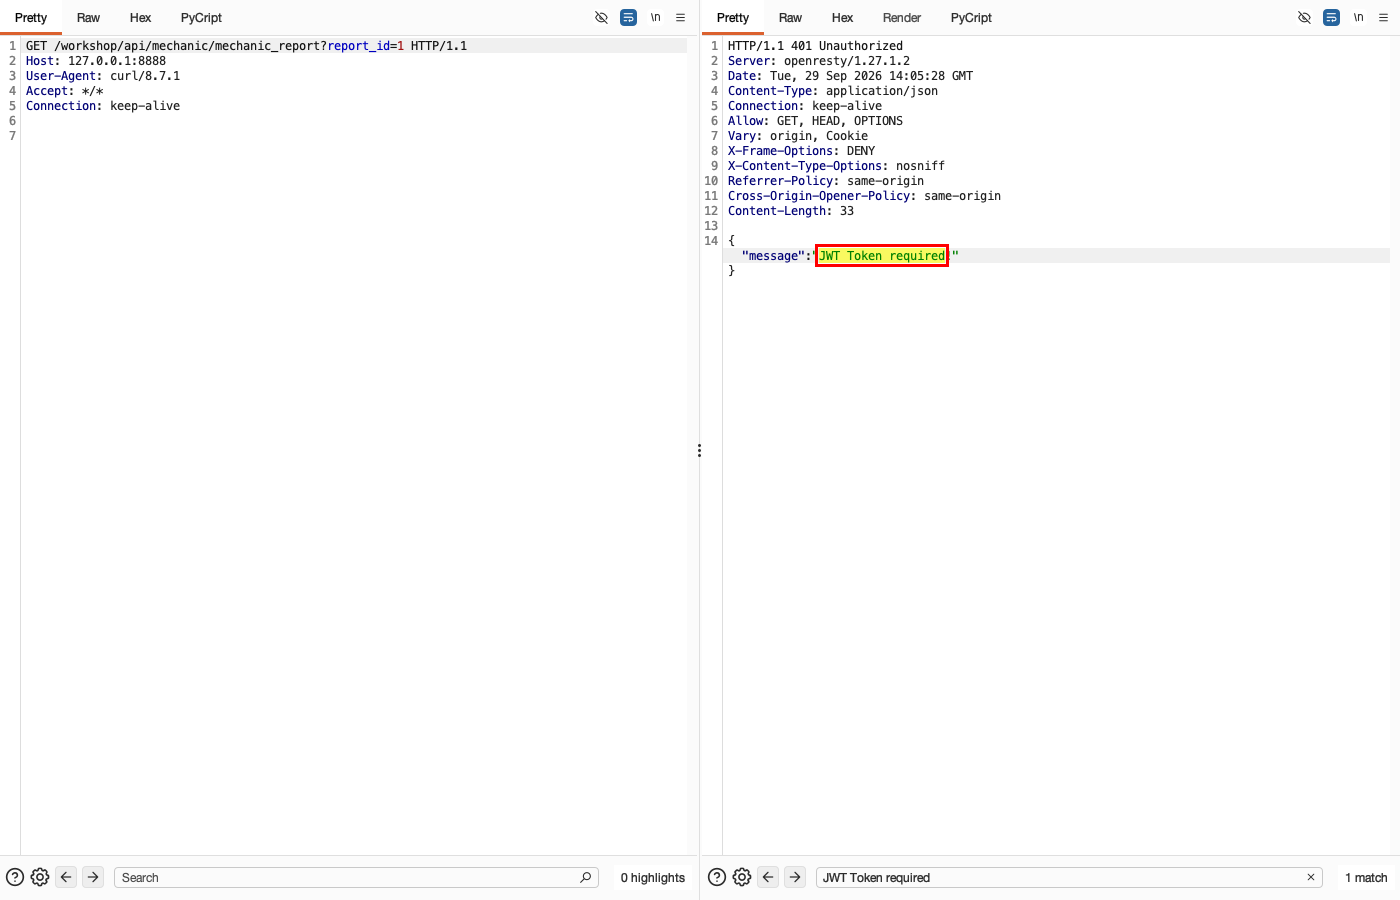Click magnifier icon in request search box
Image resolution: width=1400 pixels, height=900 pixels.
point(586,877)
